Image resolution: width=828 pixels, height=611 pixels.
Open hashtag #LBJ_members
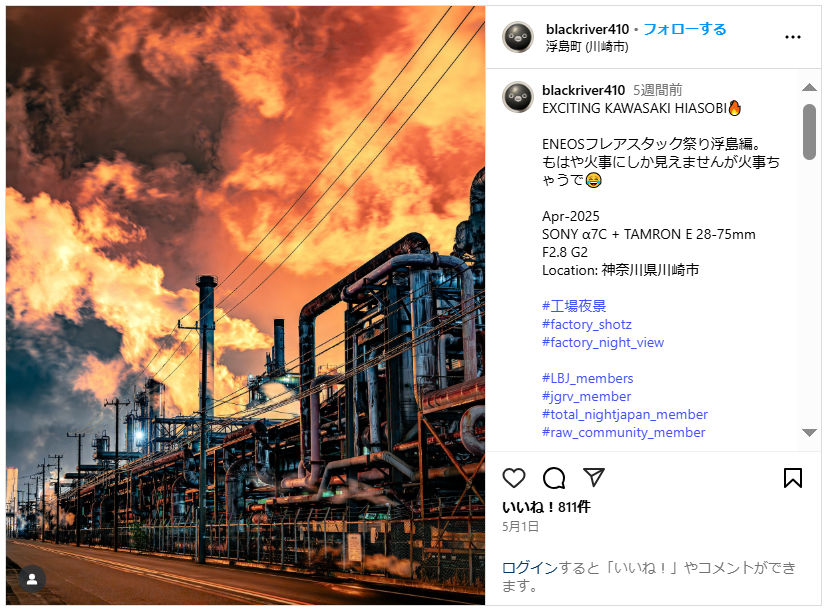587,378
